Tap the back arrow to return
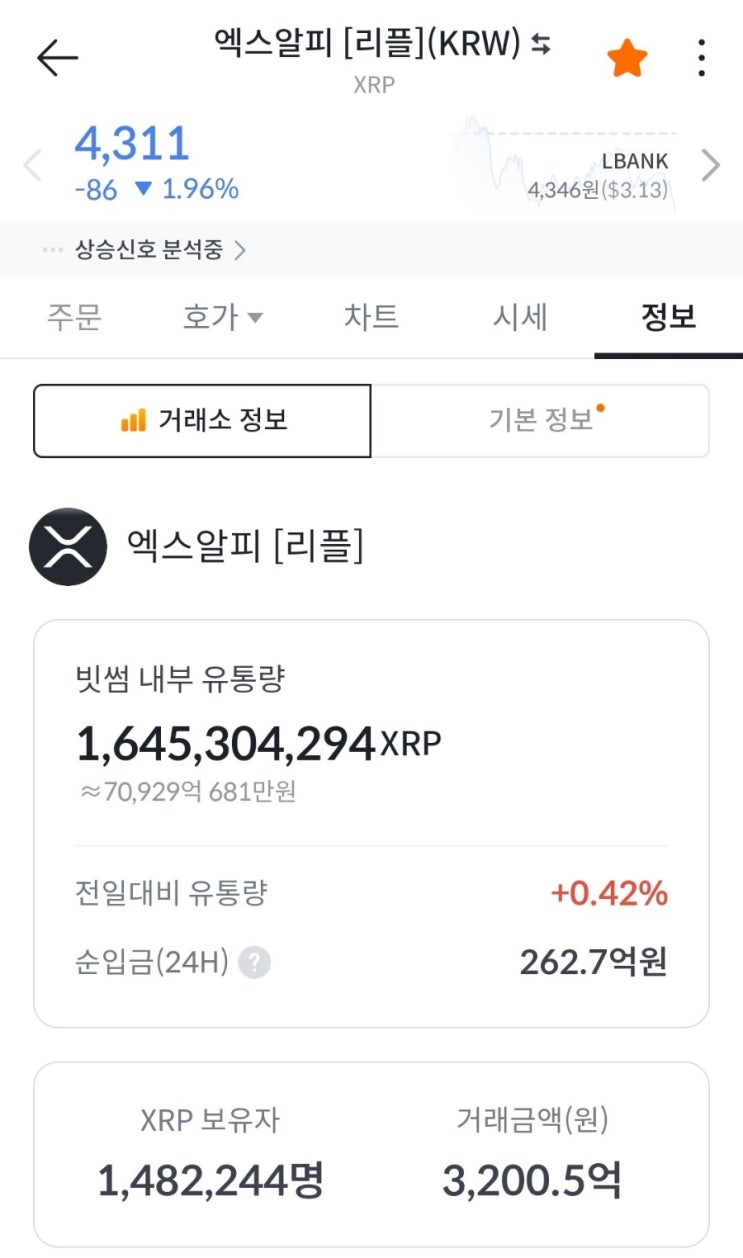The image size is (743, 1258). (58, 57)
